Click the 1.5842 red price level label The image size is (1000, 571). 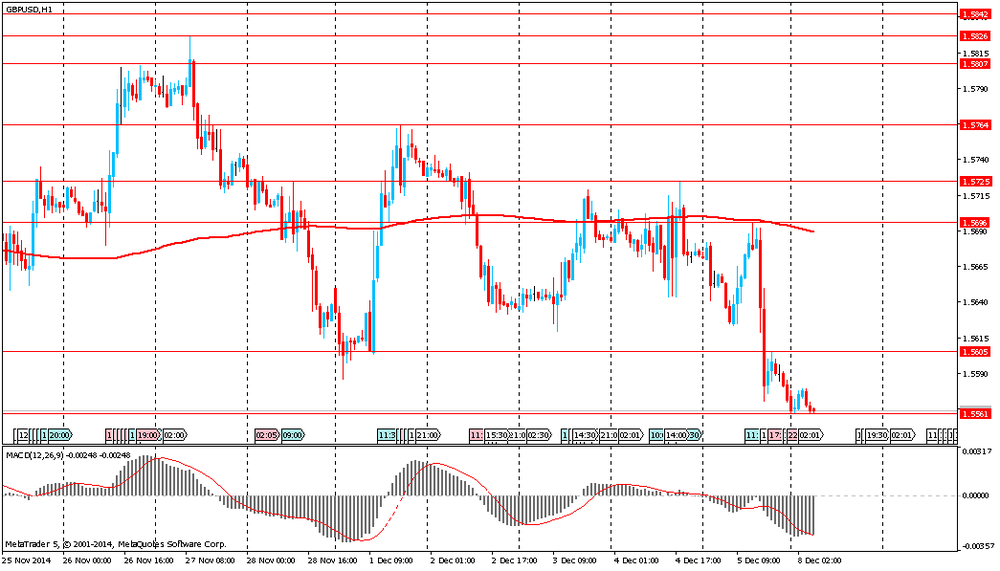tap(975, 14)
